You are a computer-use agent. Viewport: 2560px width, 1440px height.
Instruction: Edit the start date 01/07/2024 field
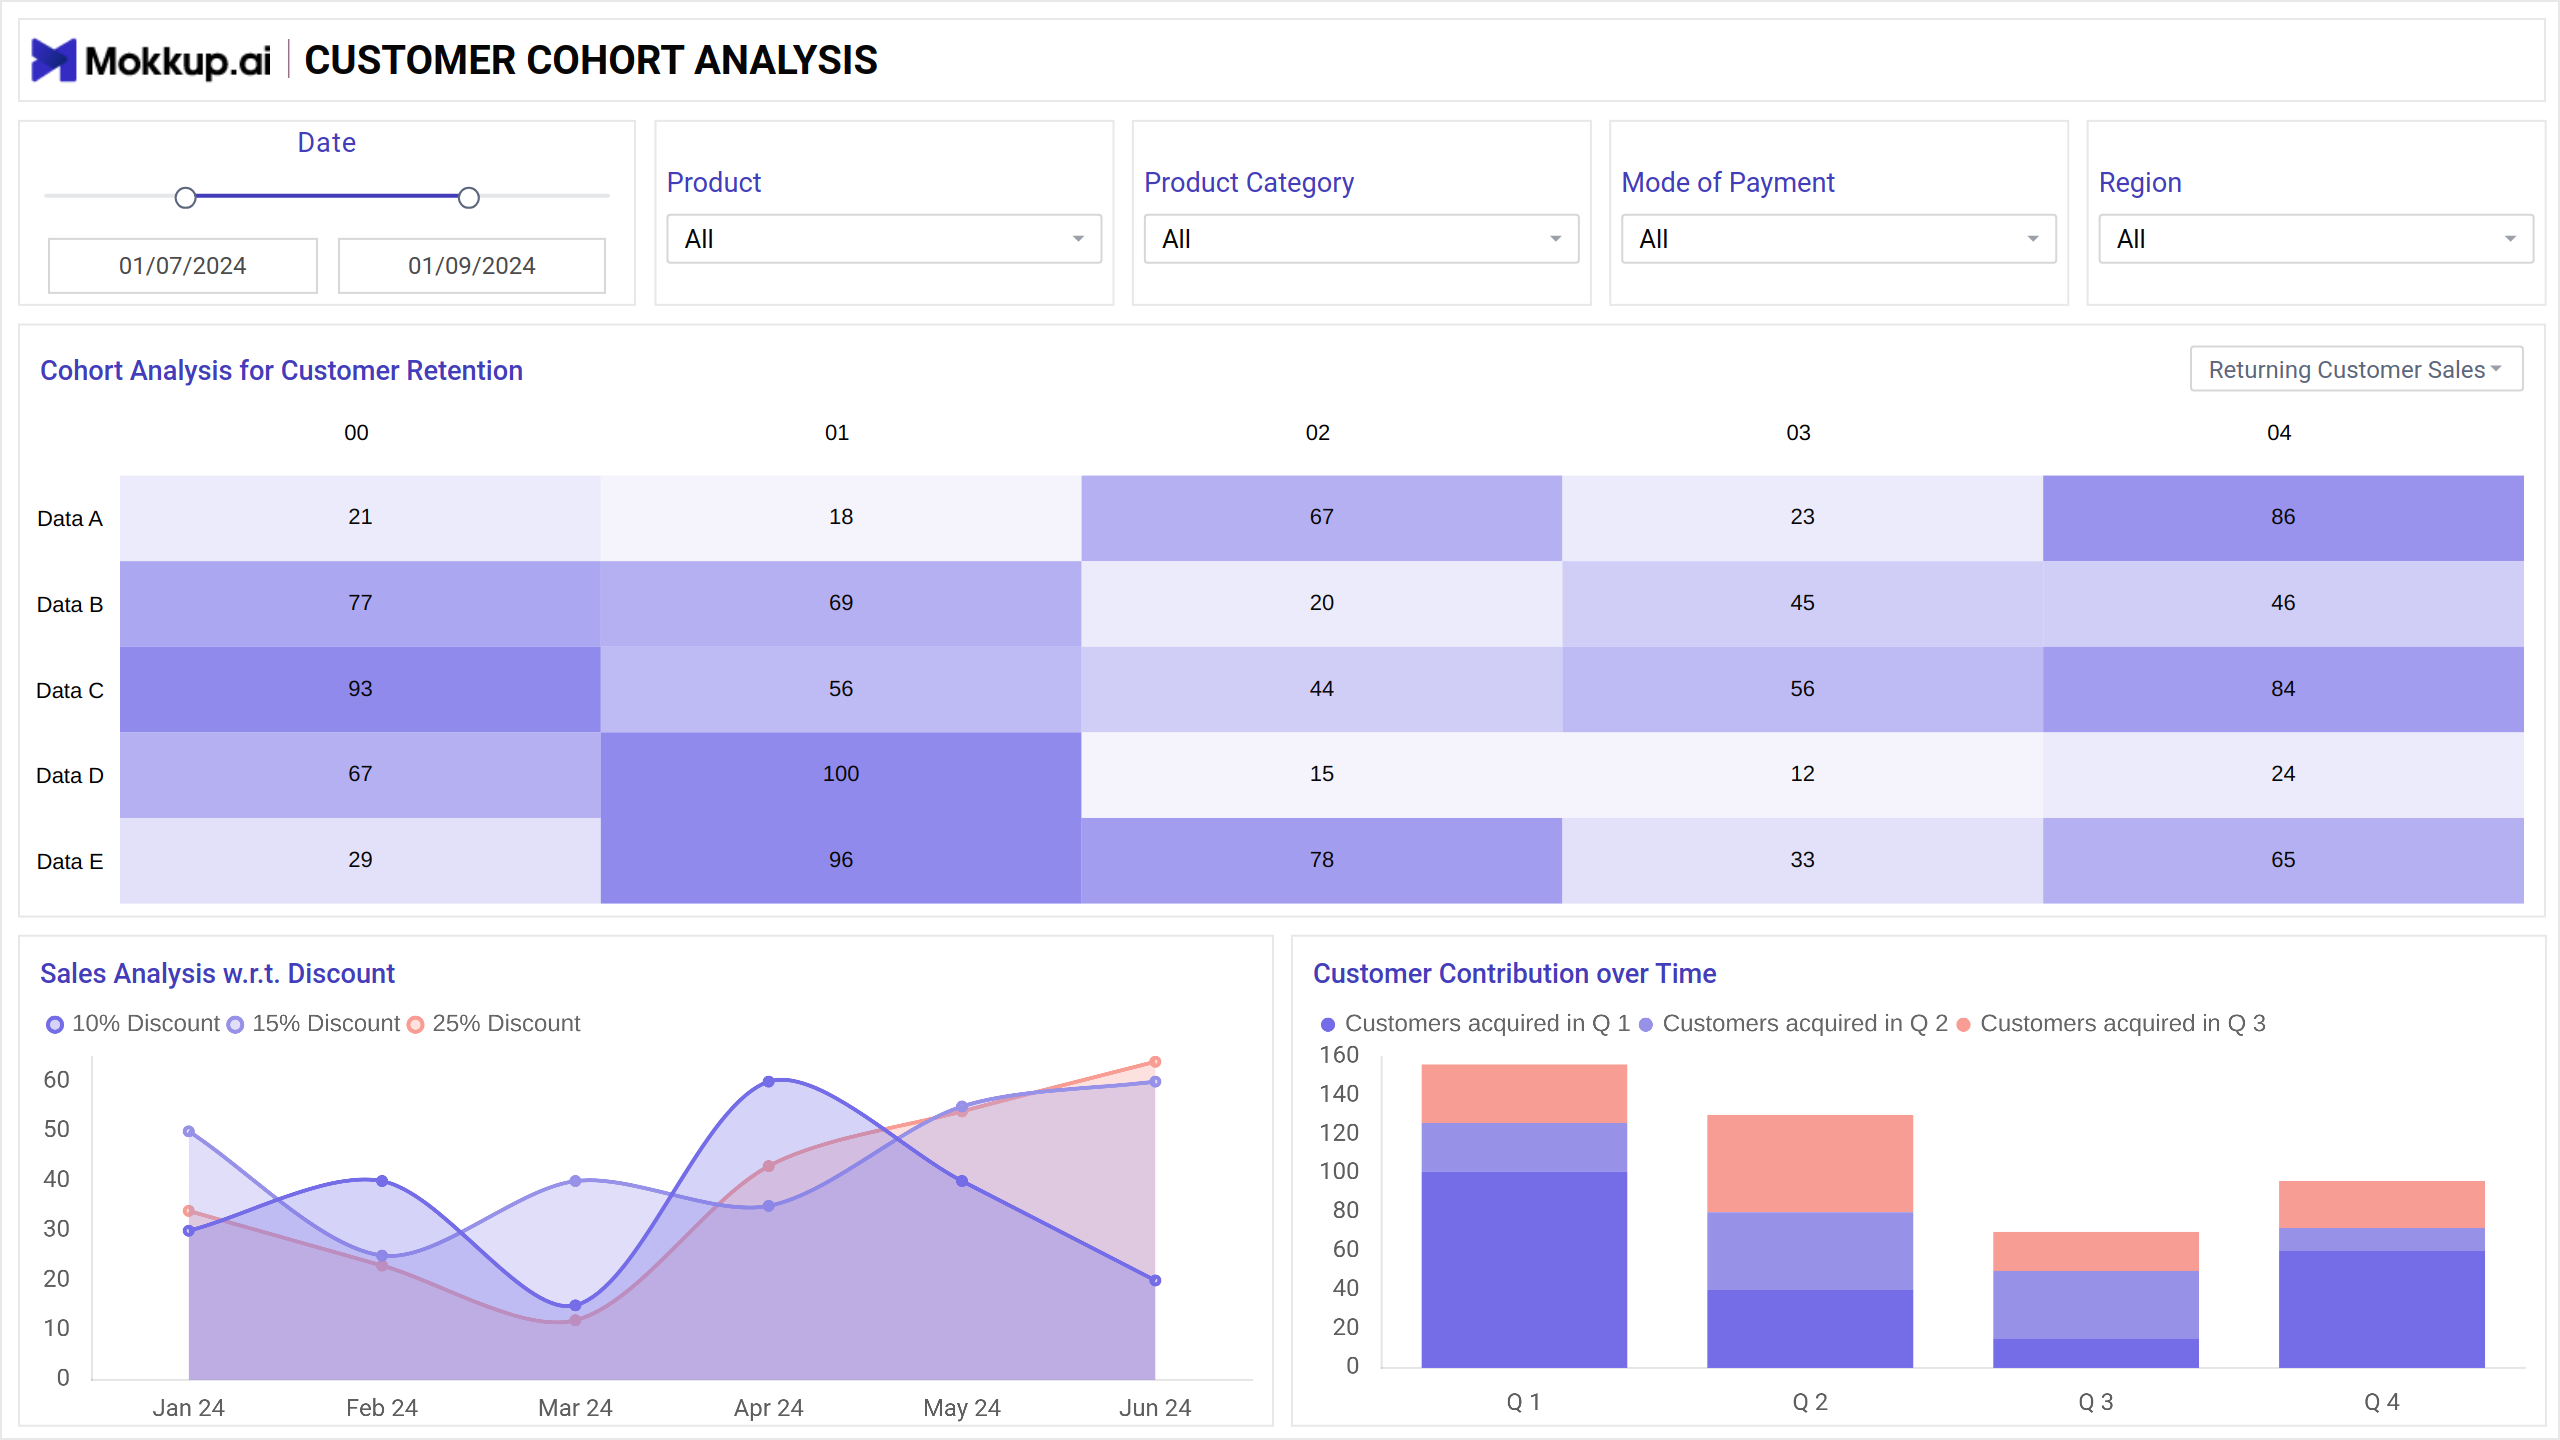(183, 266)
